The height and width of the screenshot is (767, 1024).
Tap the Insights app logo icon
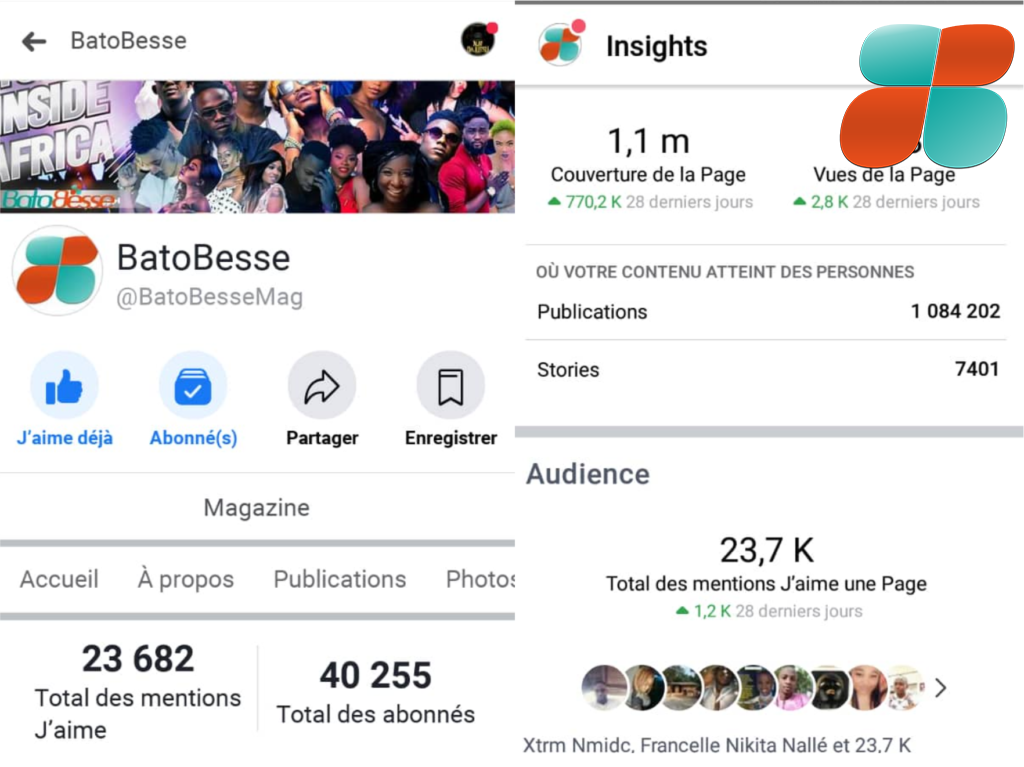coord(560,45)
